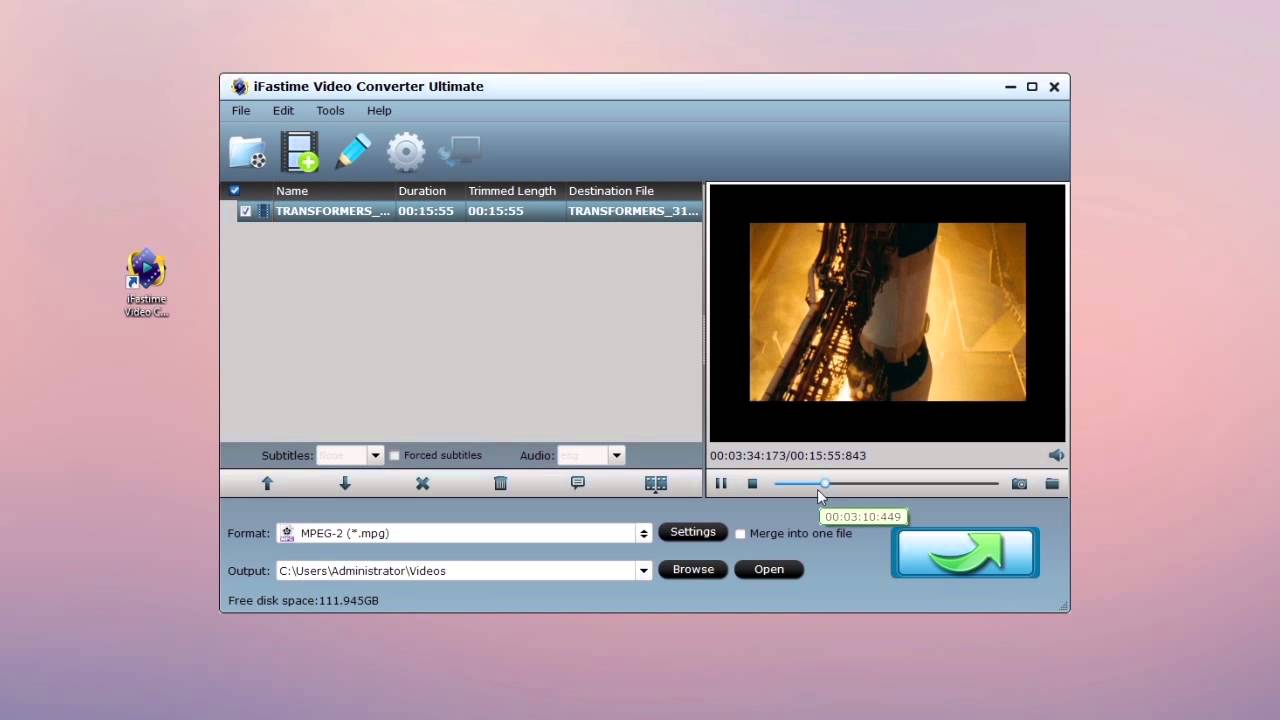This screenshot has width=1280, height=720.
Task: Click the film icon in TRANSFORMERS row
Action: (264, 211)
